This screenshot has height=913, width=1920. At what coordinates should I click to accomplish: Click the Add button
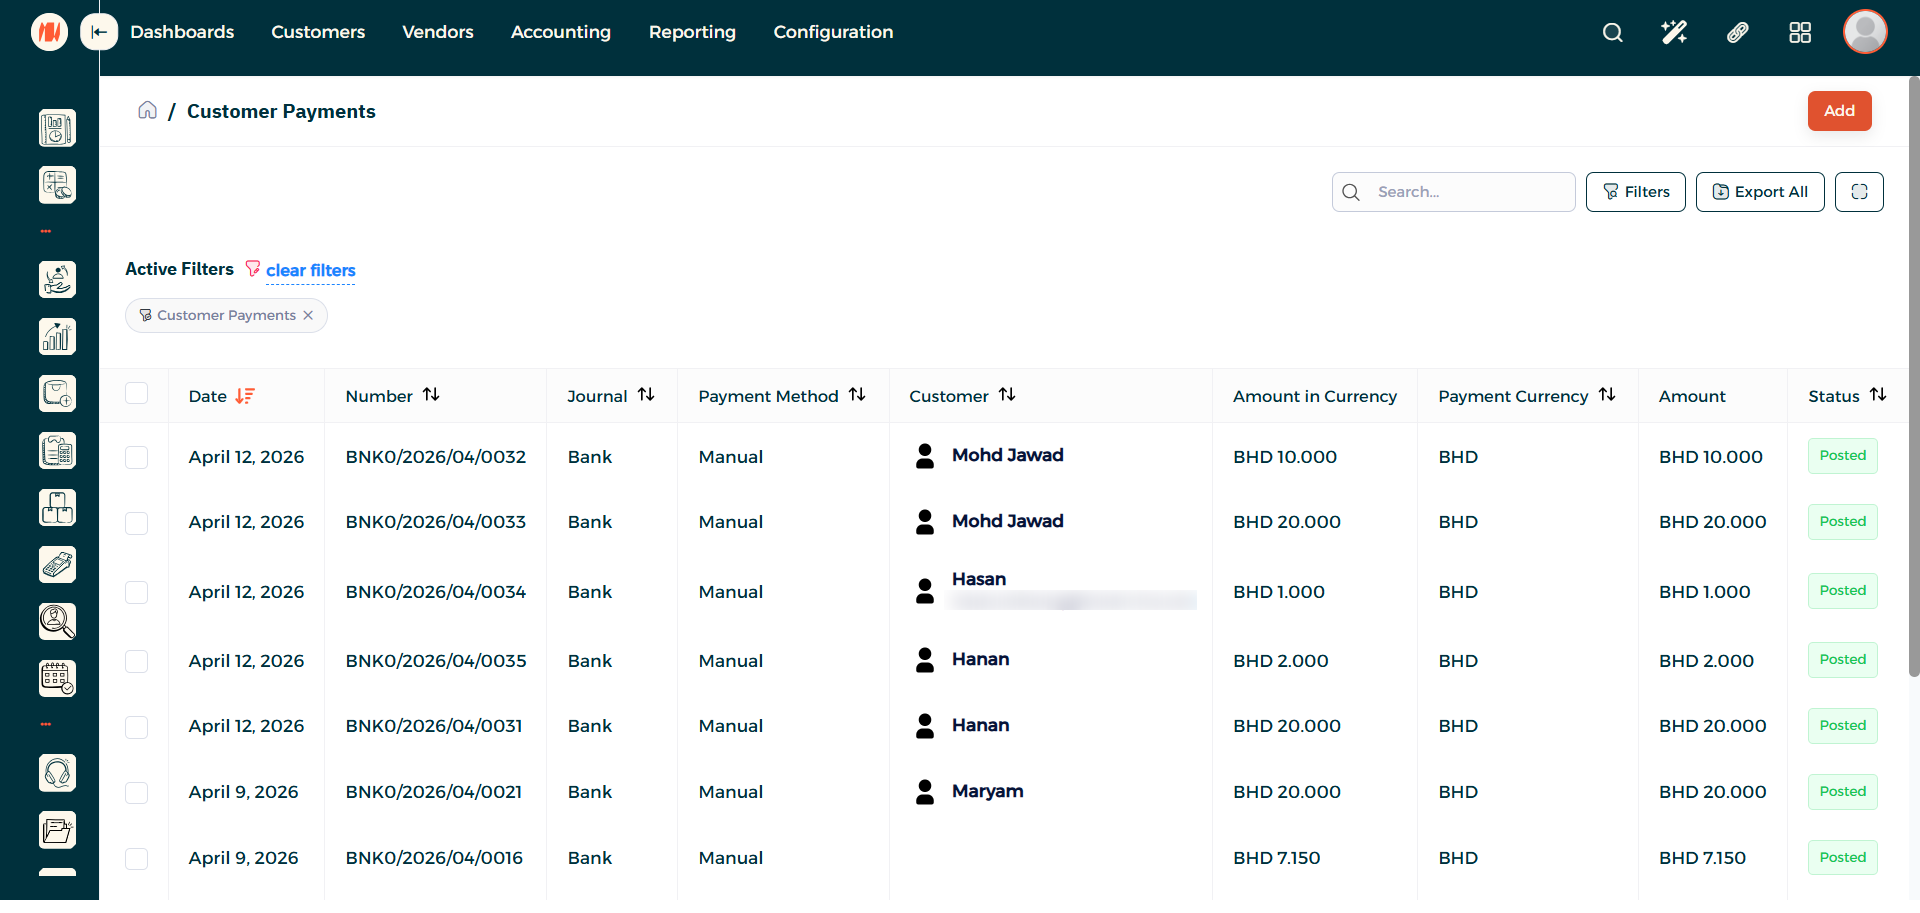pyautogui.click(x=1839, y=111)
